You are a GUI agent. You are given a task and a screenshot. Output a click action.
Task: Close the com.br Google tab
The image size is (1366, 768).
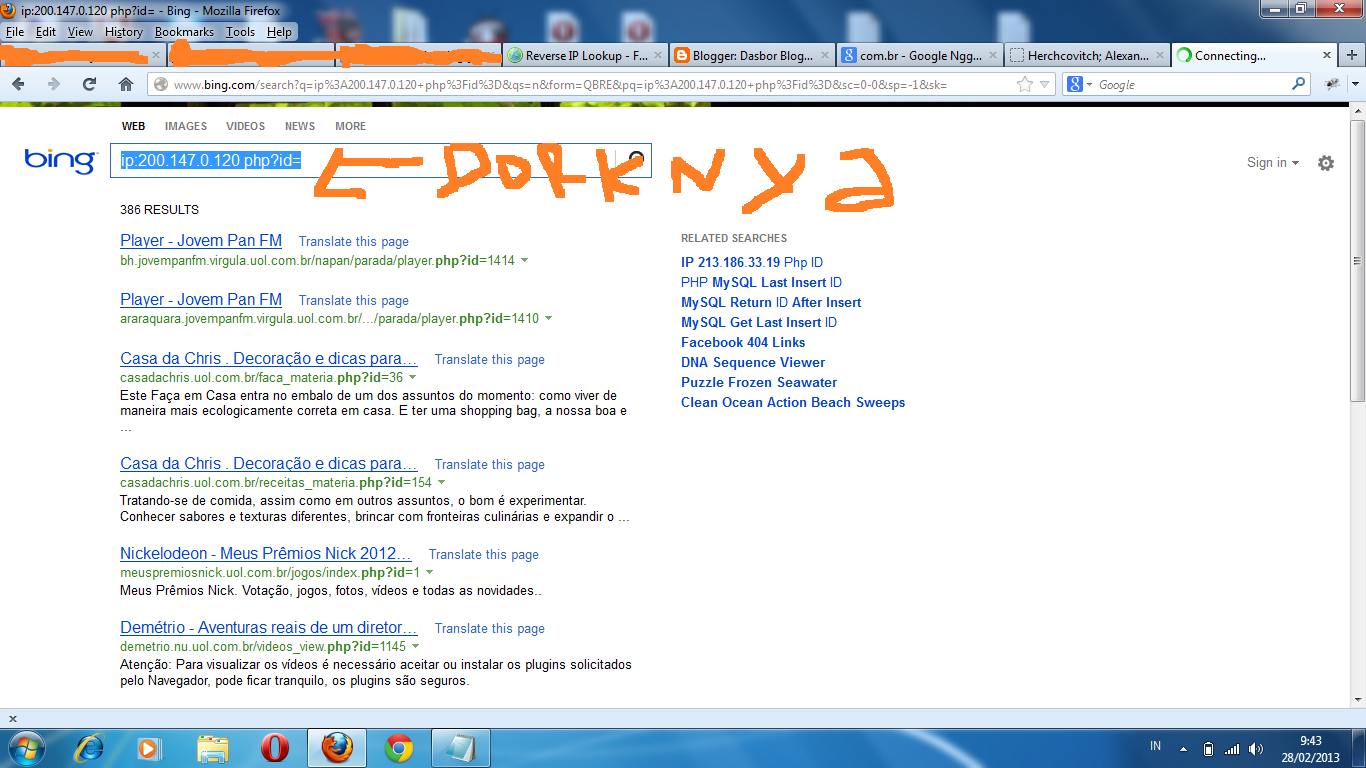click(991, 56)
